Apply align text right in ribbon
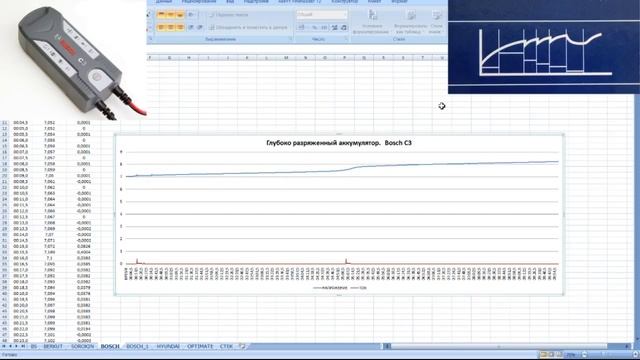The height and width of the screenshot is (360, 640). pyautogui.click(x=180, y=27)
